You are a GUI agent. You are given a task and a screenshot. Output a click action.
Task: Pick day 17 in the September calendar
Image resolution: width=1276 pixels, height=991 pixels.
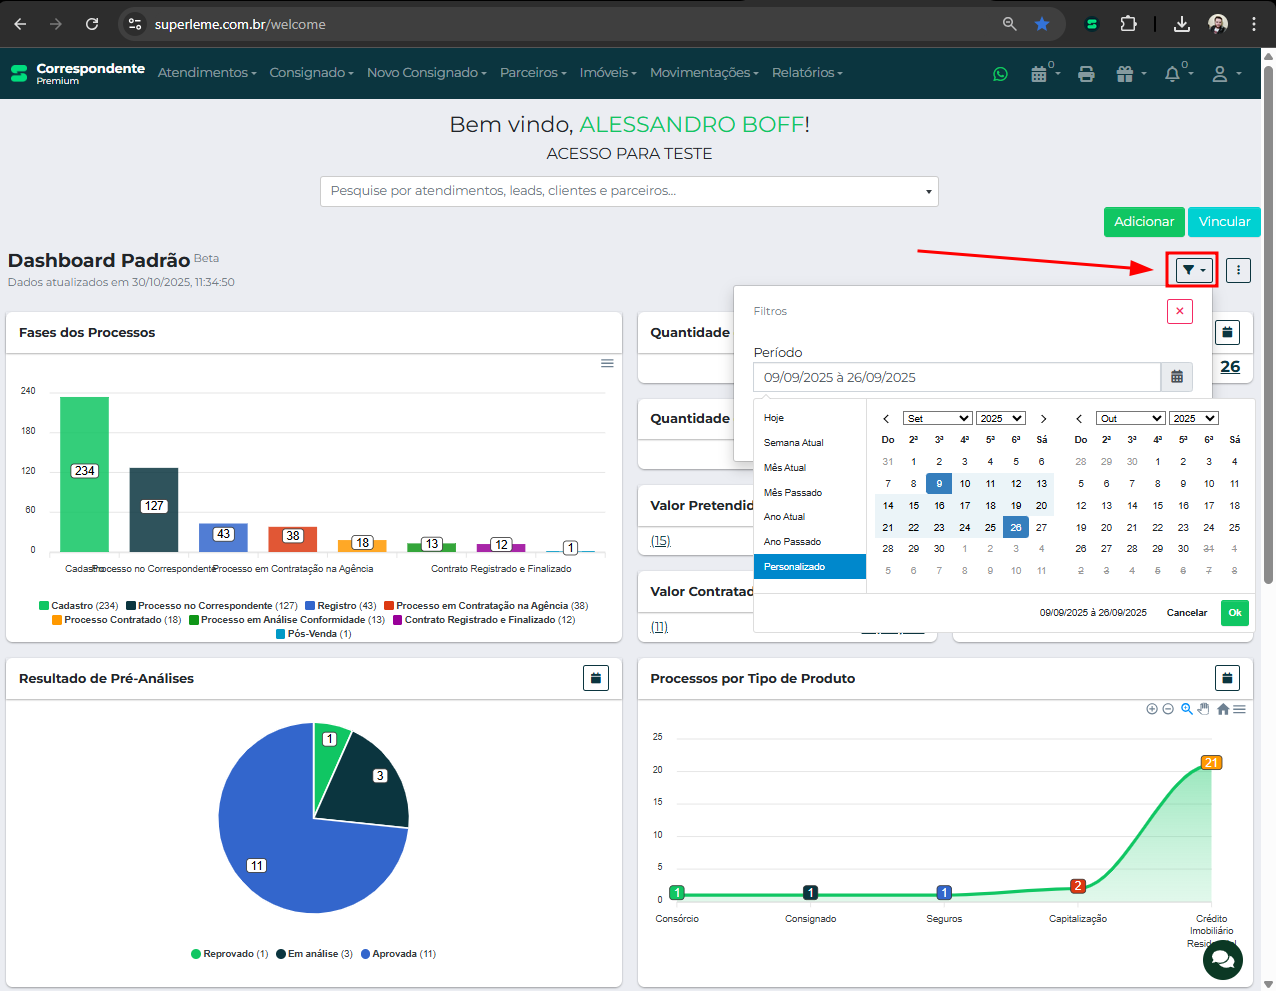(x=965, y=505)
